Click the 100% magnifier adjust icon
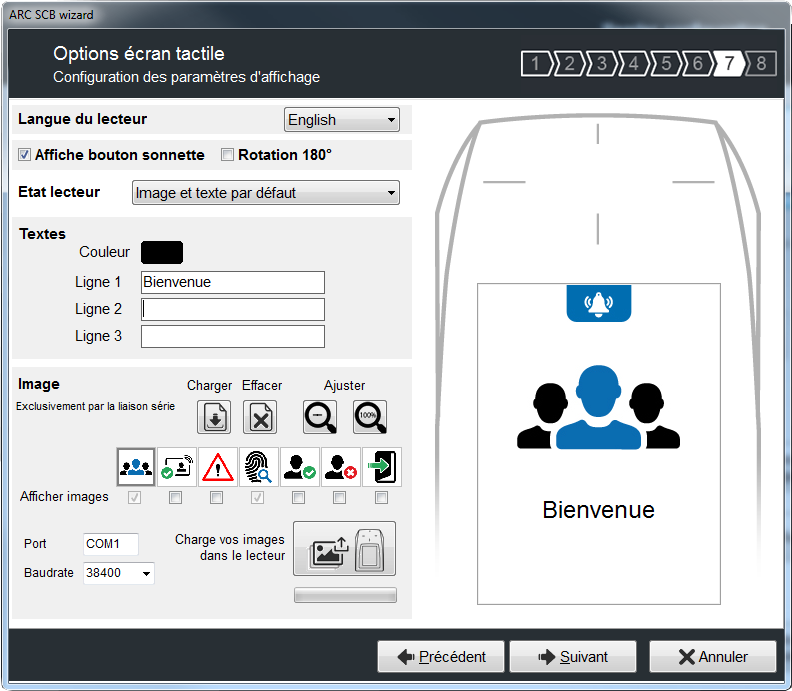This screenshot has height=691, width=792. [369, 416]
